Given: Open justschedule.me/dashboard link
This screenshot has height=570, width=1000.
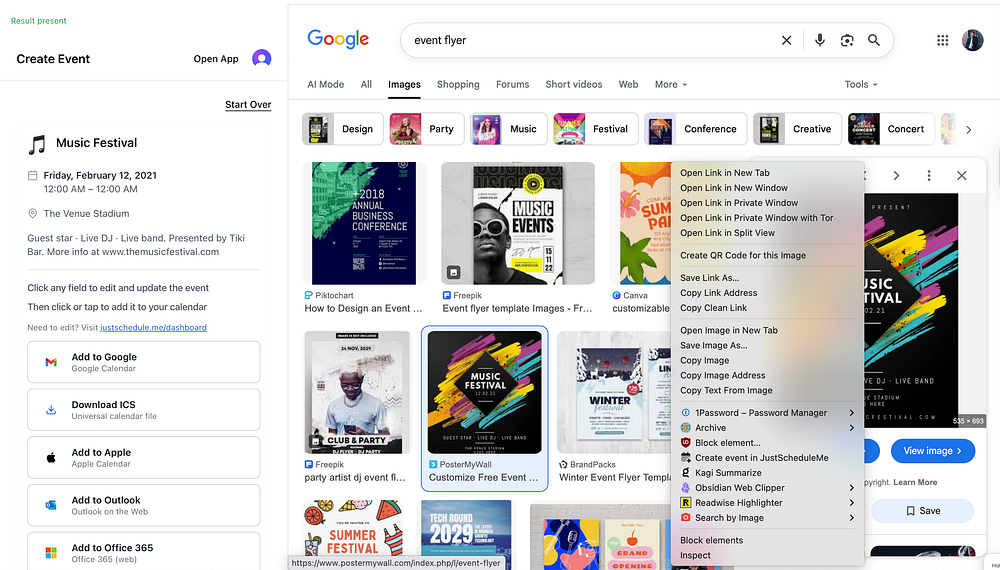Looking at the screenshot, I should pyautogui.click(x=153, y=327).
